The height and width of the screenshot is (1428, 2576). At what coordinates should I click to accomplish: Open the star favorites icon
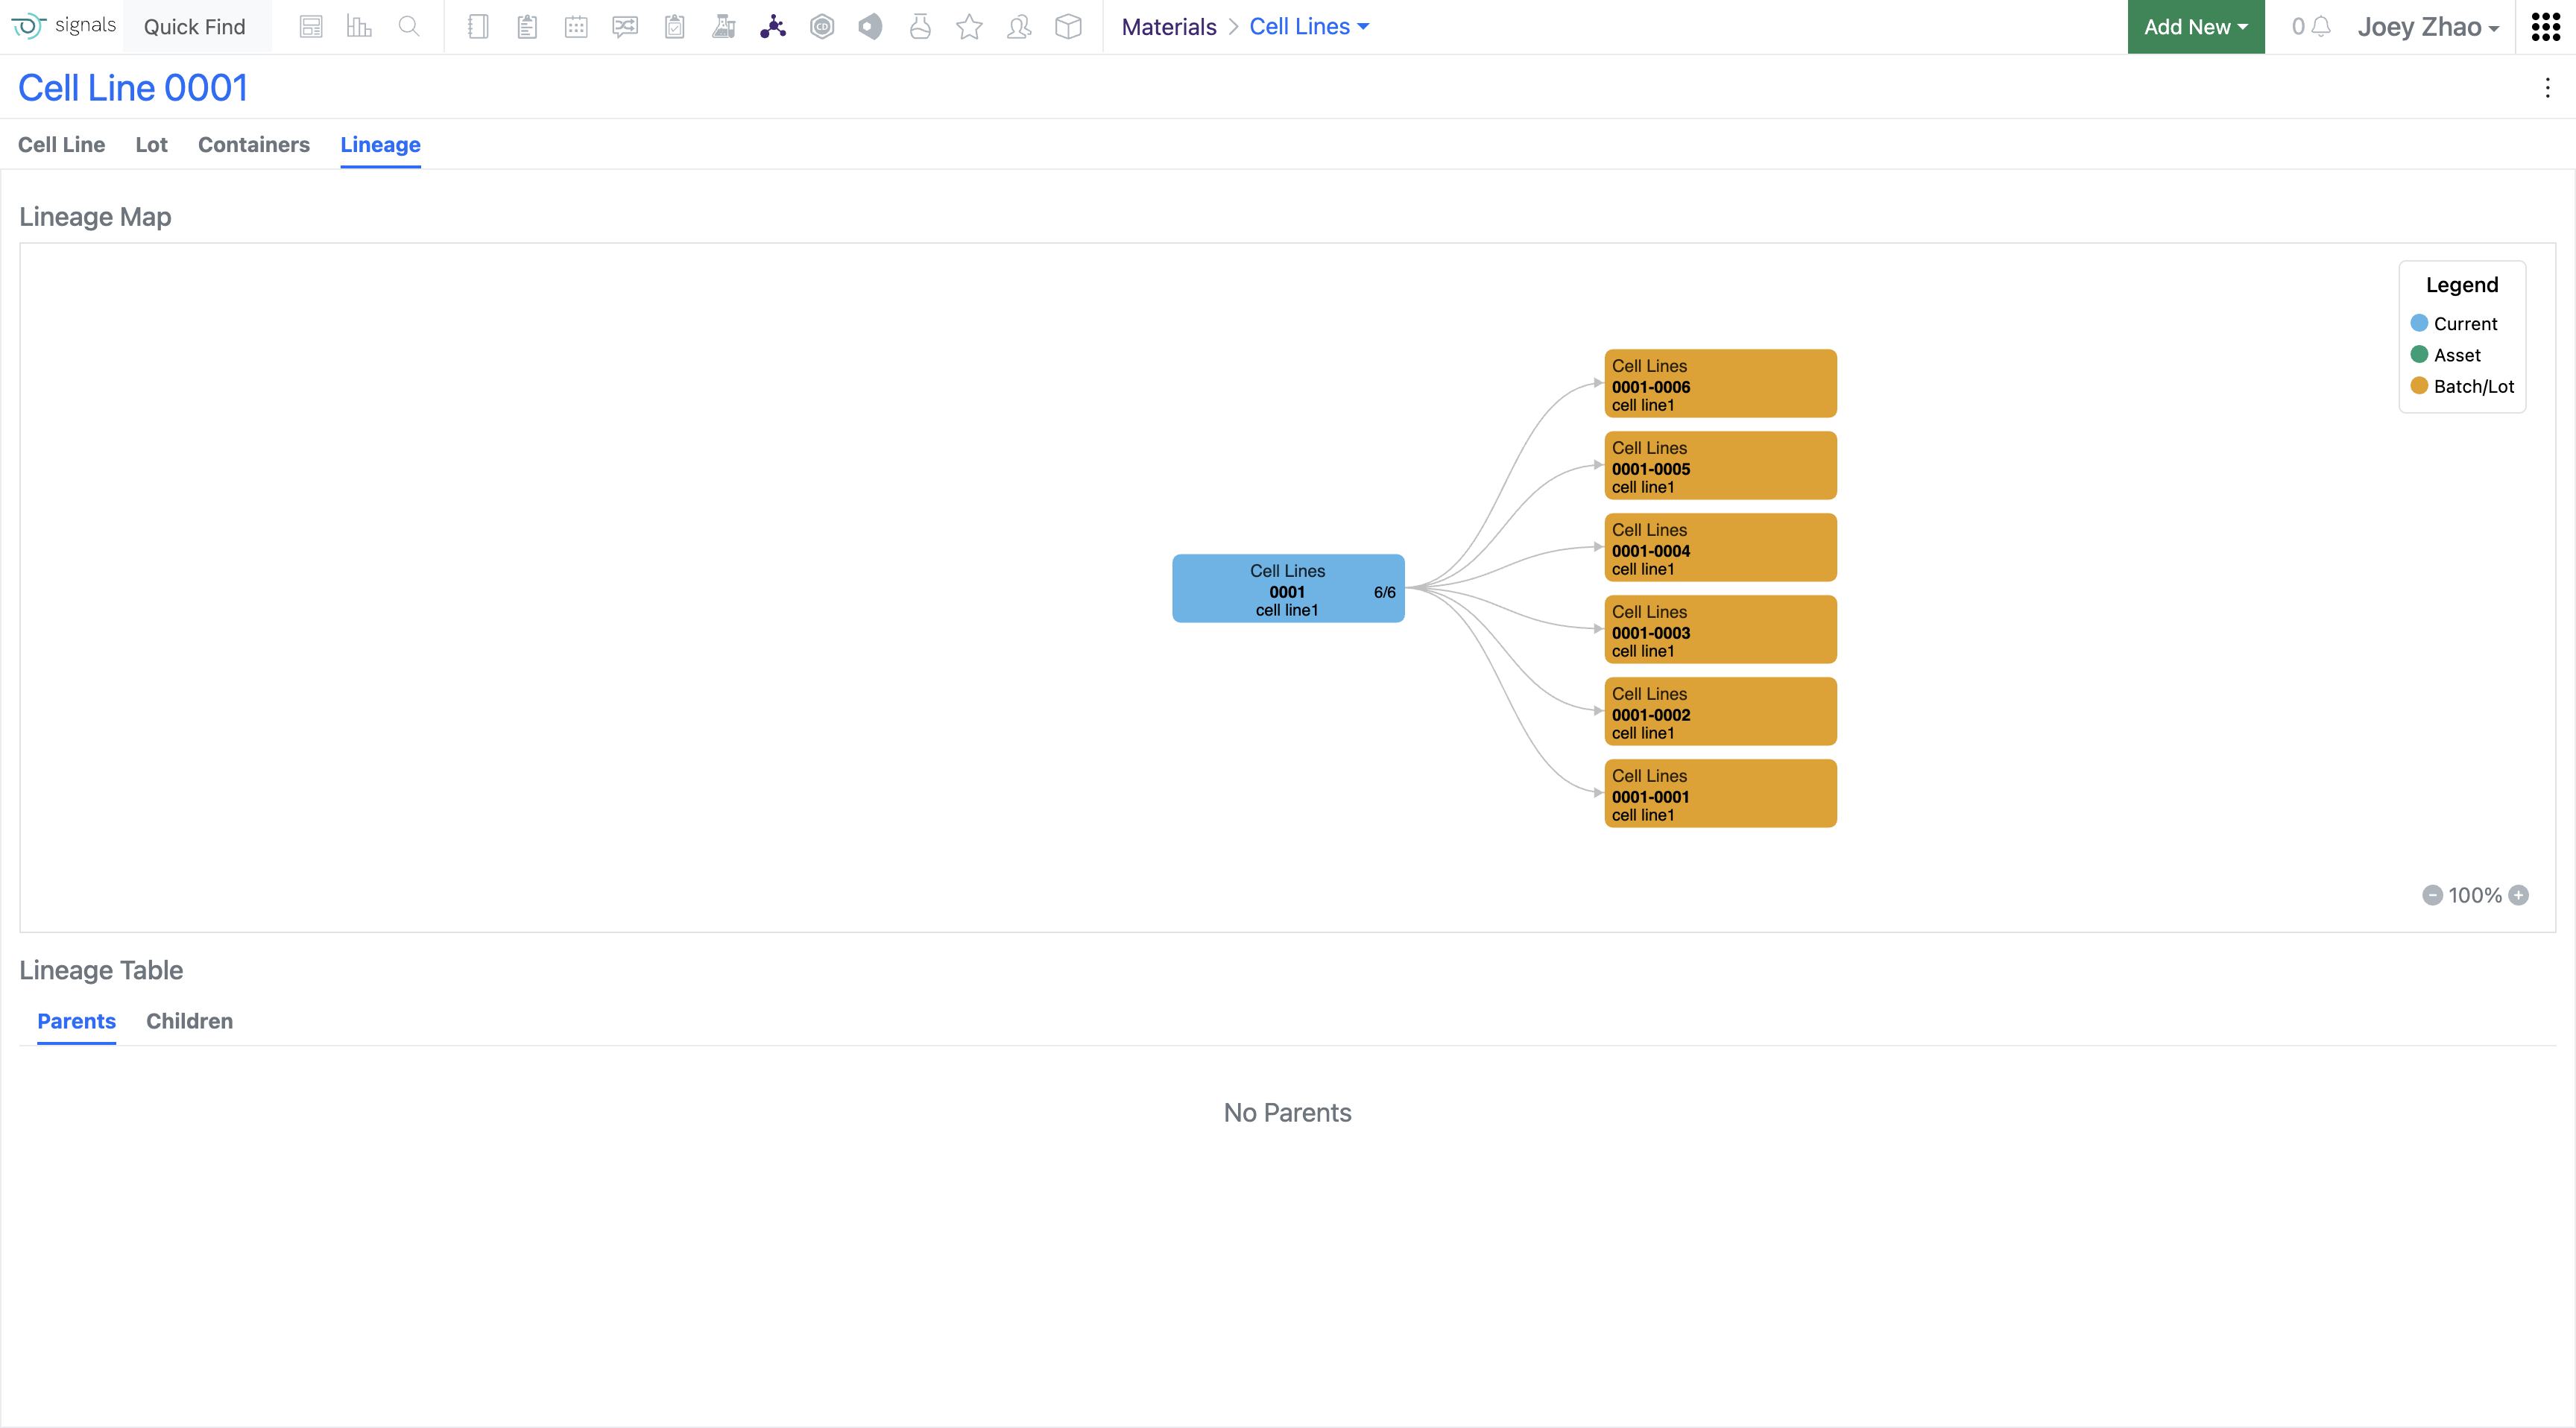tap(969, 27)
